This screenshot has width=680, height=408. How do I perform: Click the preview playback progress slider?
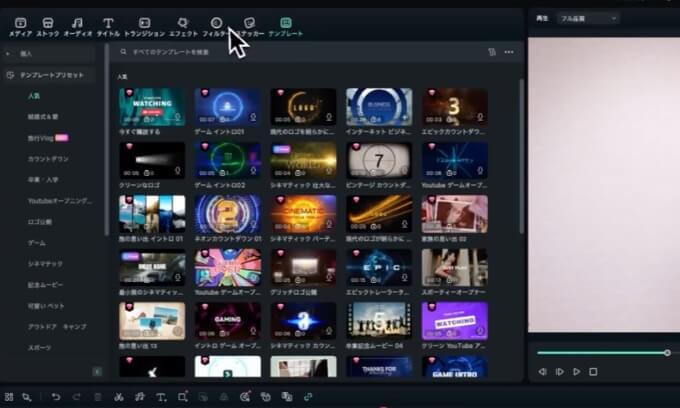pyautogui.click(x=602, y=353)
